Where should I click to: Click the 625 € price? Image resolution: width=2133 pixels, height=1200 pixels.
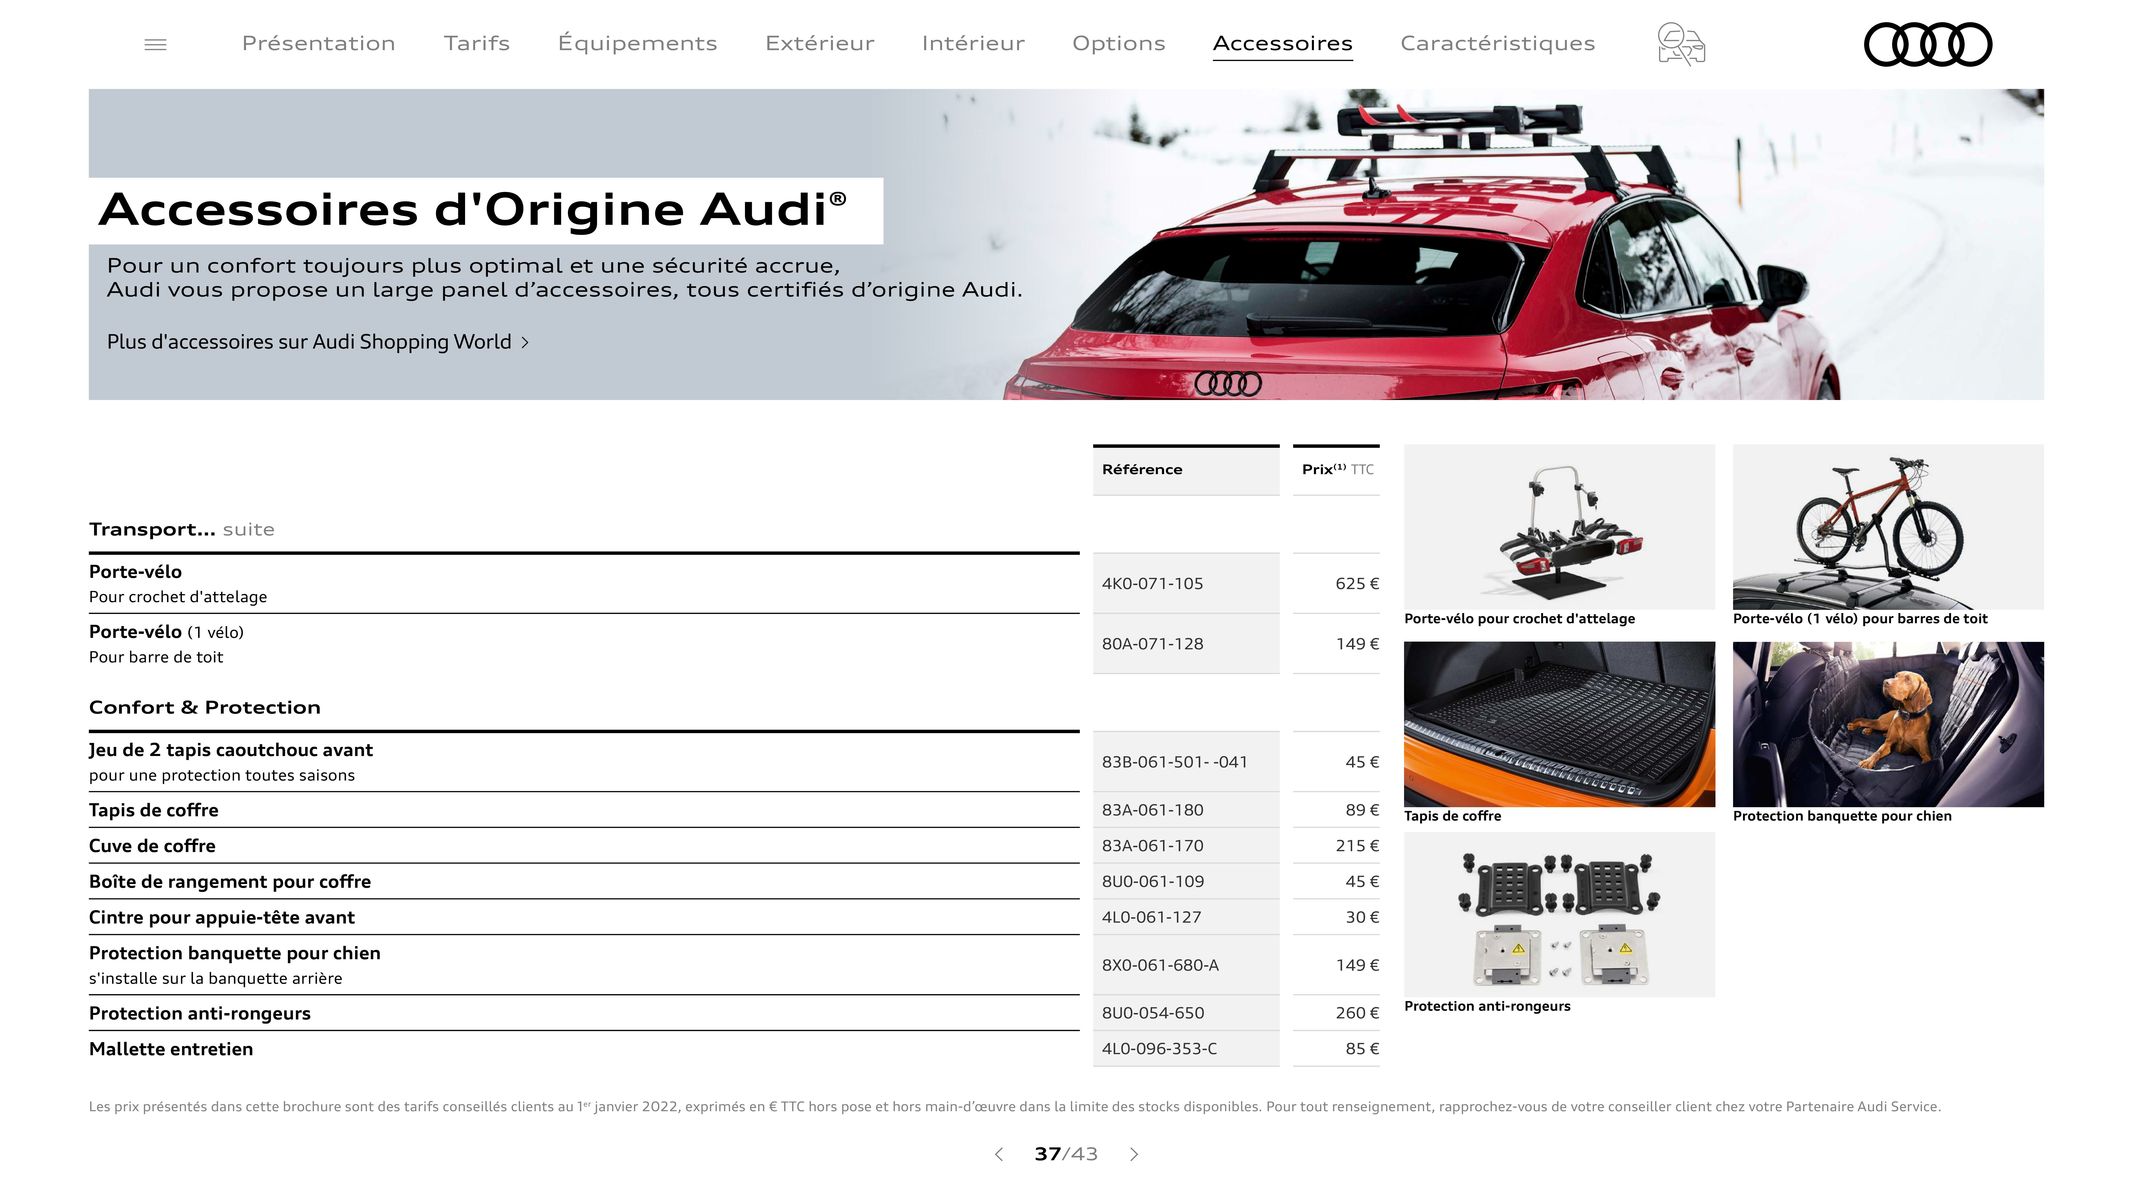pyautogui.click(x=1357, y=584)
